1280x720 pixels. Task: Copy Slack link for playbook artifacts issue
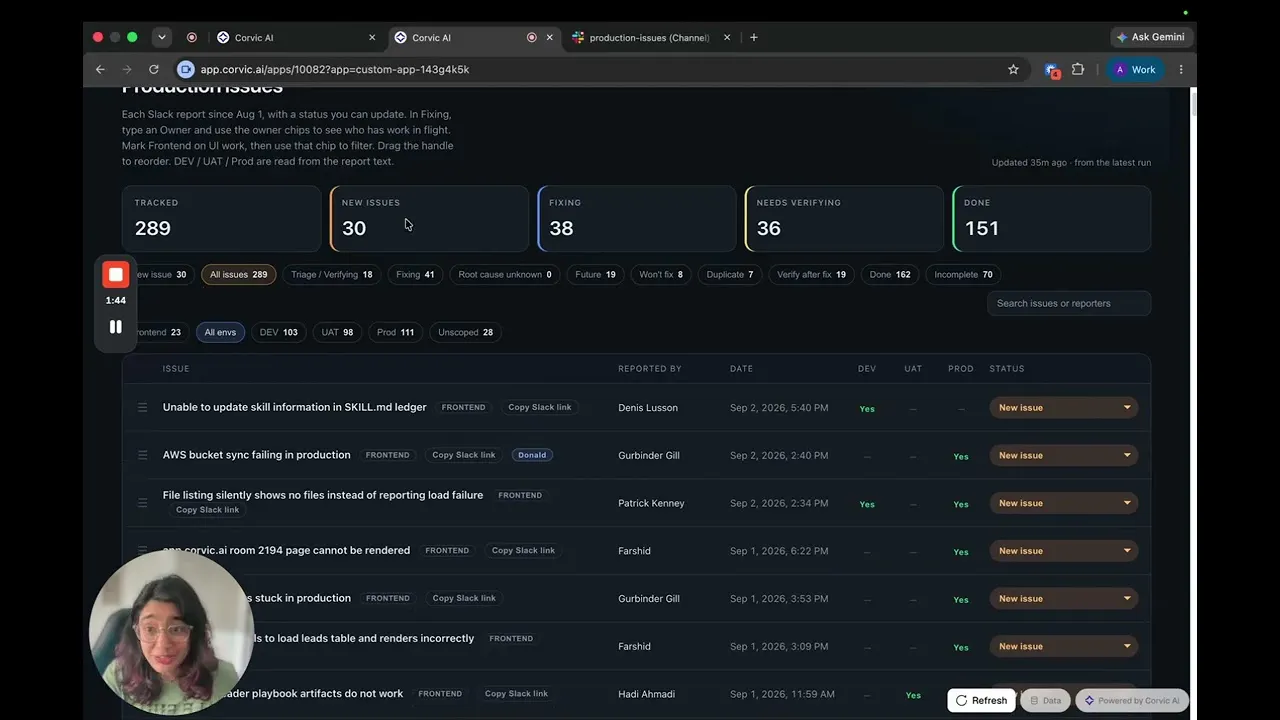click(516, 693)
